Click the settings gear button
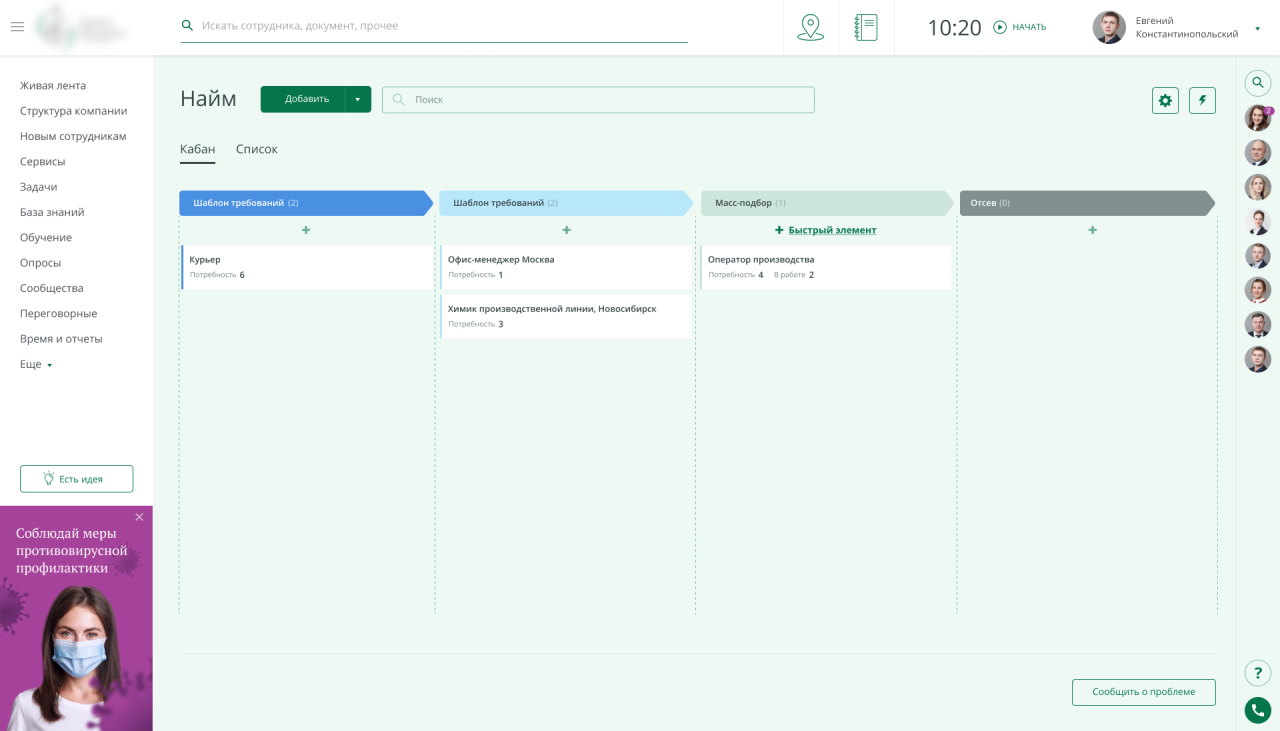 (x=1165, y=100)
